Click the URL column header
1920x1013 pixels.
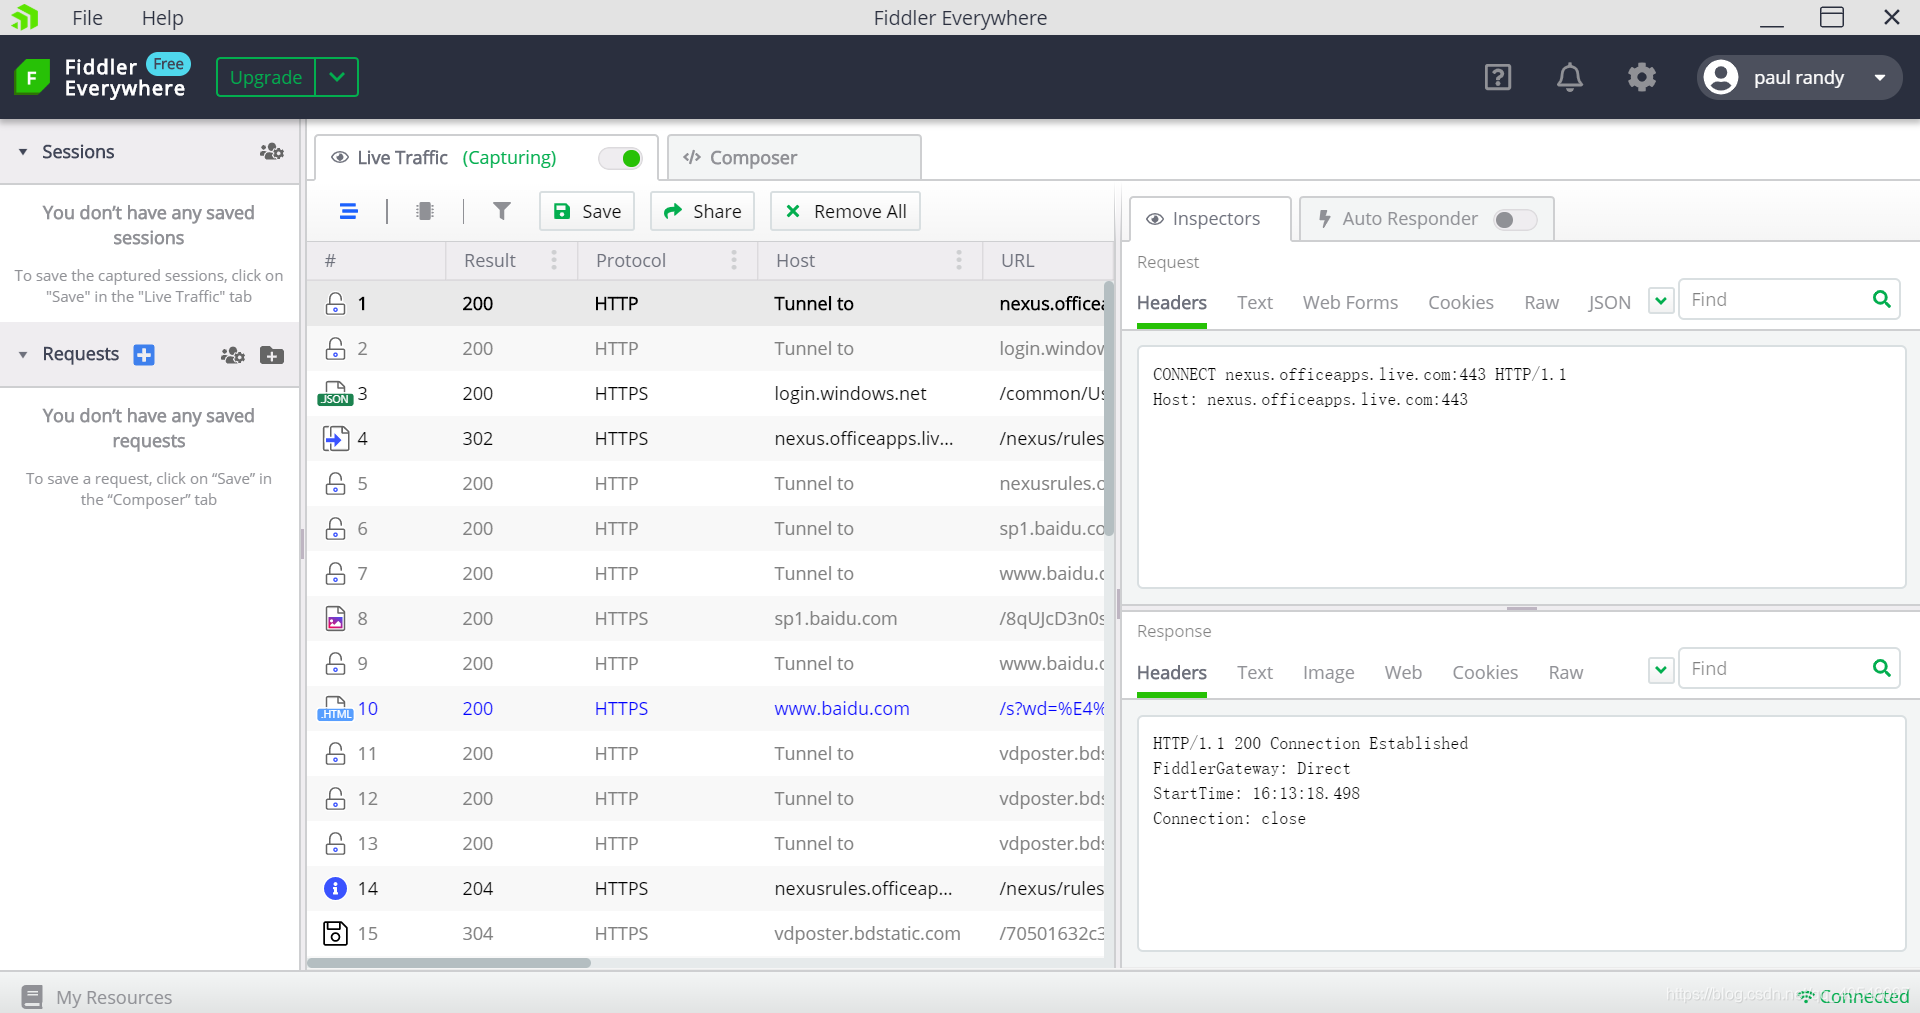1047,260
